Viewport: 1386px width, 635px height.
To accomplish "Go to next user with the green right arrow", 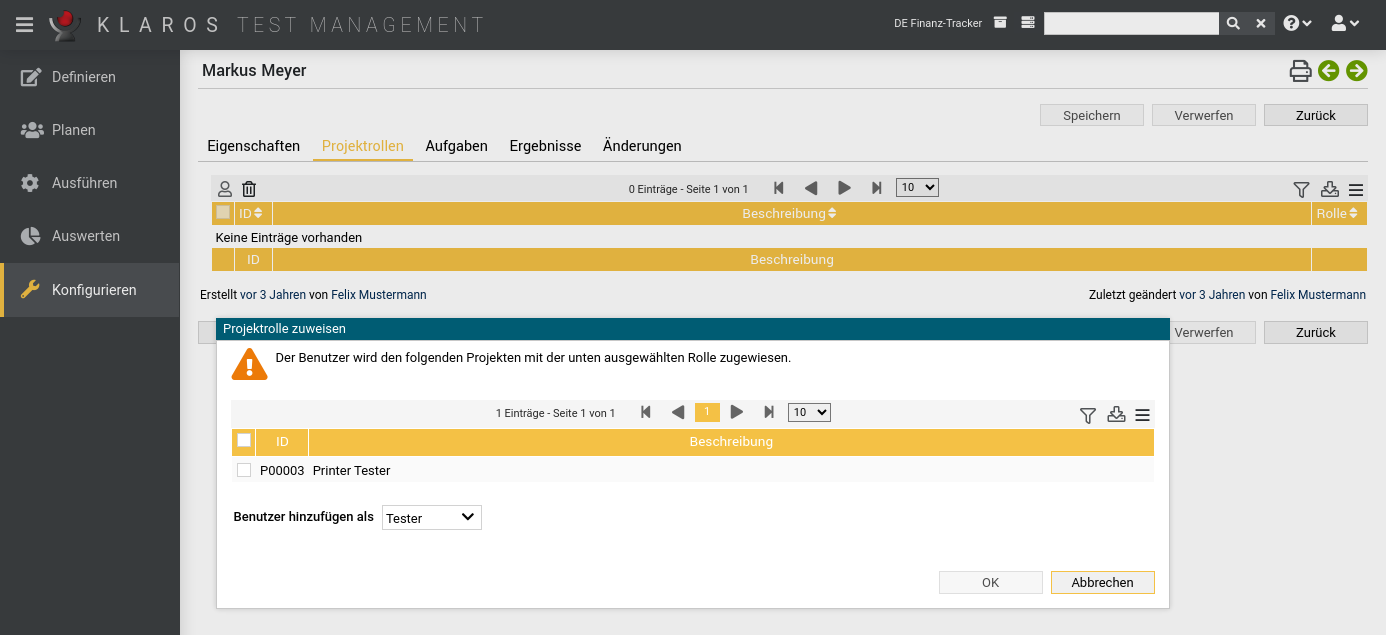I will click(x=1356, y=70).
